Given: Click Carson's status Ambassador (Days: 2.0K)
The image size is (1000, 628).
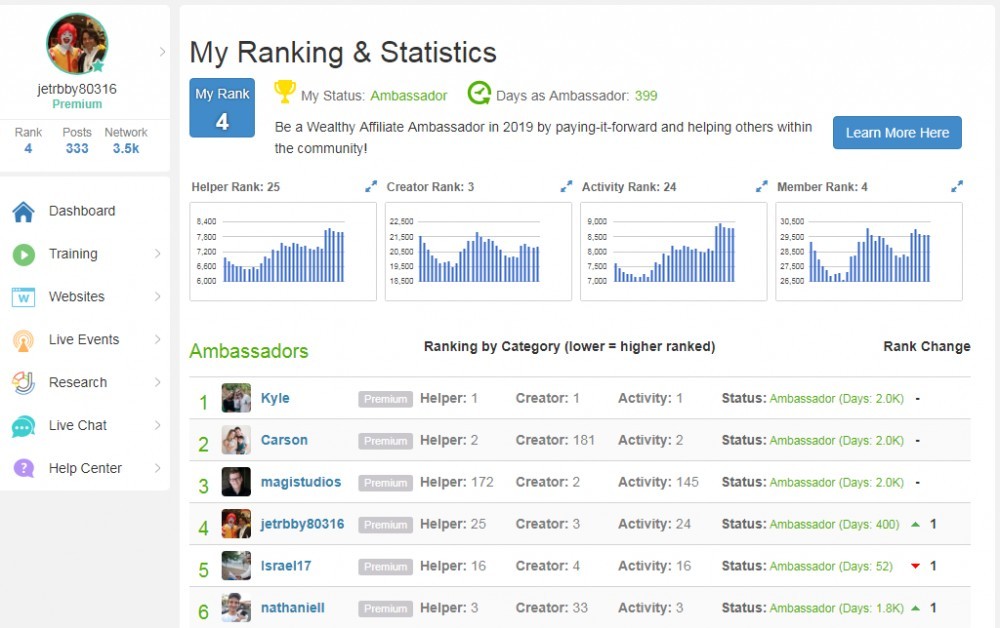Looking at the screenshot, I should tap(836, 441).
